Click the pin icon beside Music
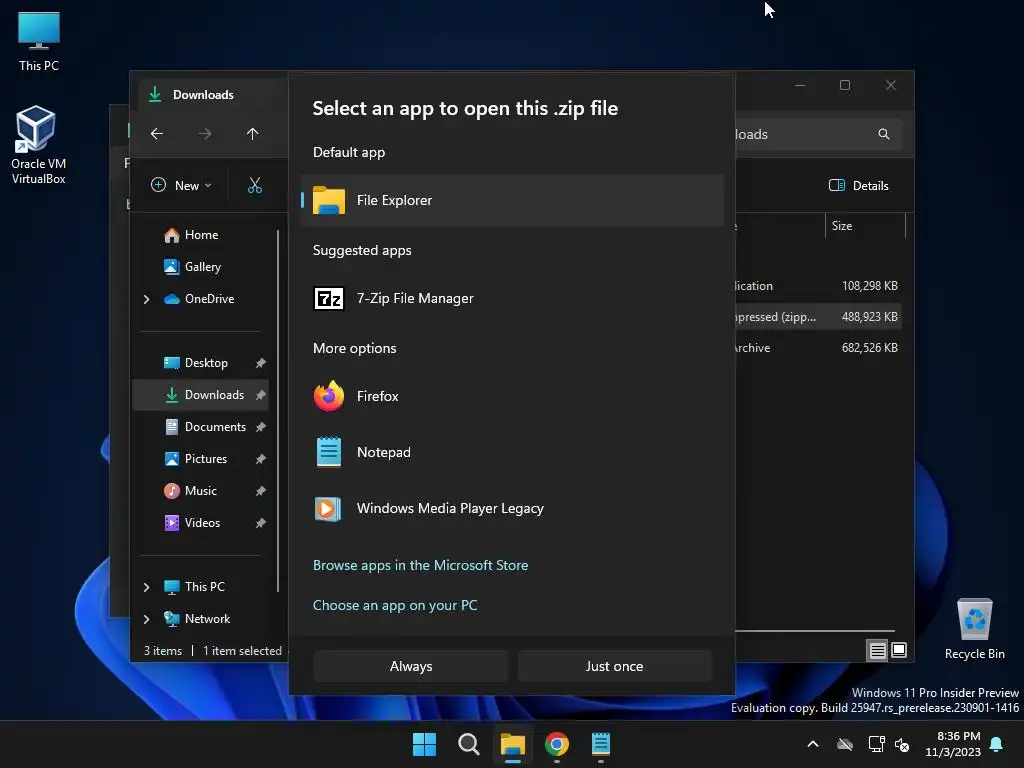The height and width of the screenshot is (768, 1024). pyautogui.click(x=261, y=491)
